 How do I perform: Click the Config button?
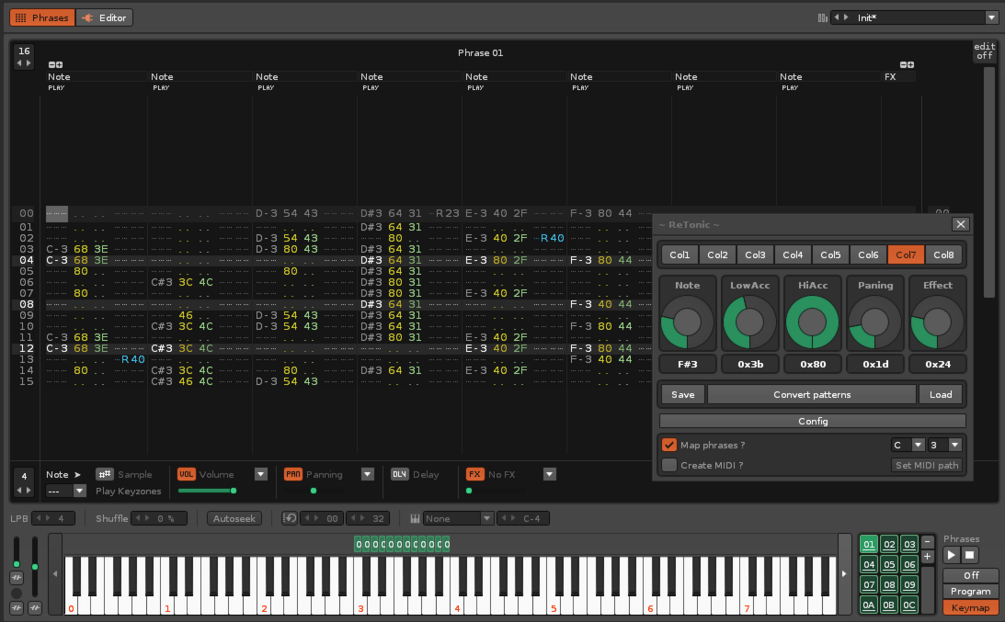812,421
